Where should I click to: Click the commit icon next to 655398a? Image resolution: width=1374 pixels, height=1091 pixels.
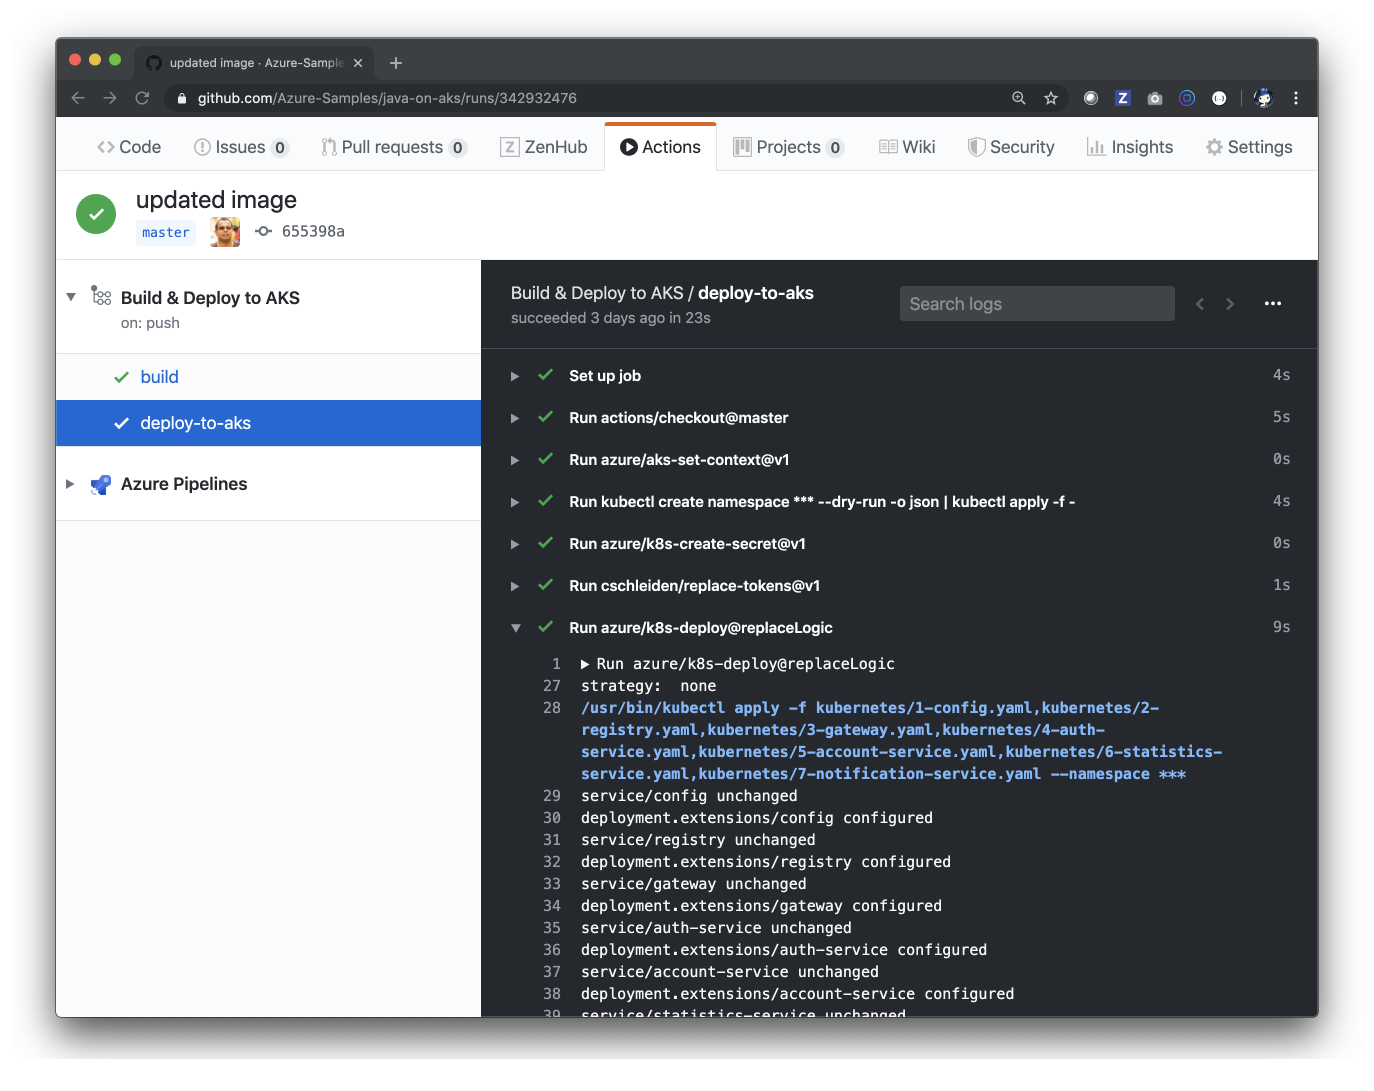264,231
